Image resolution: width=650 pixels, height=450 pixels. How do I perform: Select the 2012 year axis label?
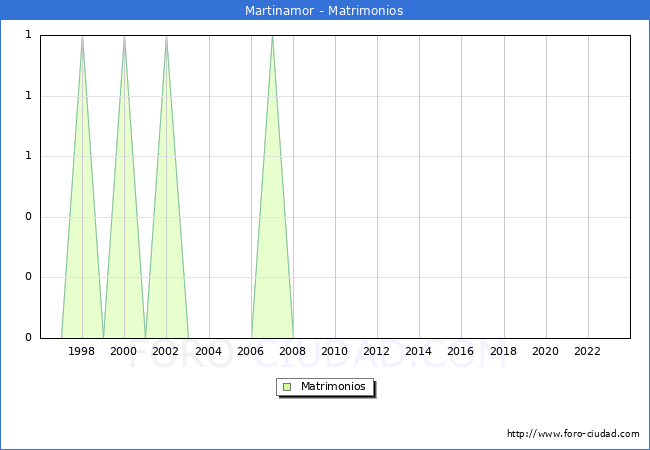(x=376, y=351)
